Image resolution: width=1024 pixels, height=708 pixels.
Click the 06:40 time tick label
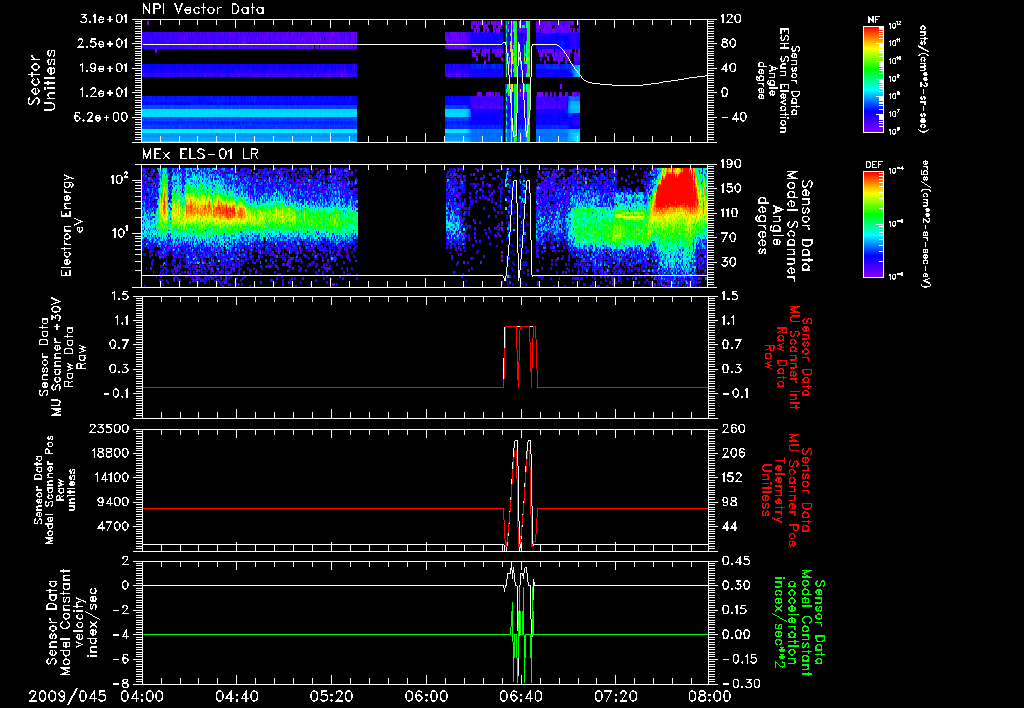(520, 696)
